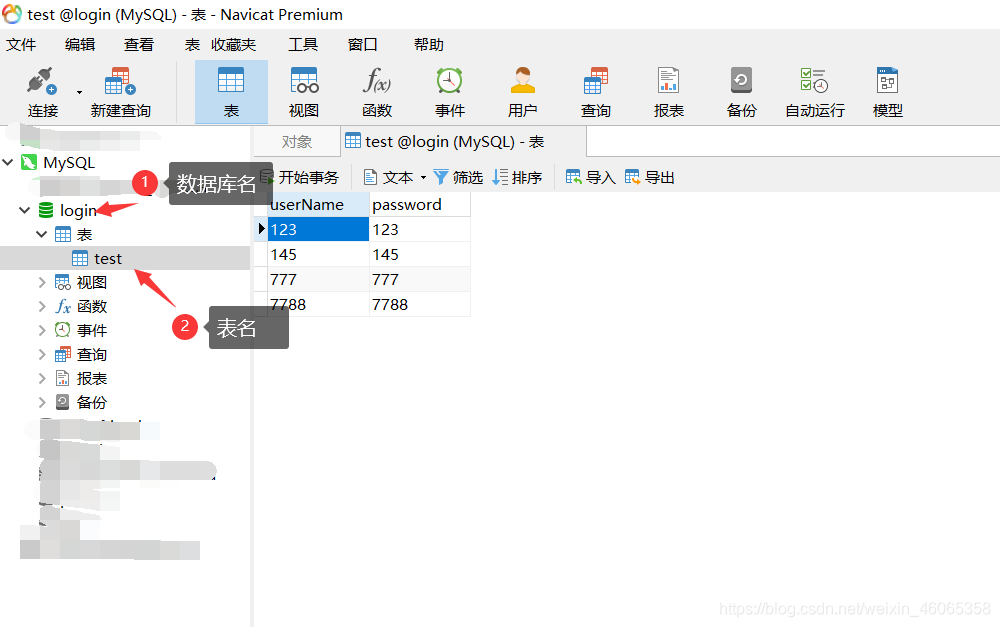Open the 查询 (Query) toolbar icon
The image size is (1000, 627).
(595, 90)
